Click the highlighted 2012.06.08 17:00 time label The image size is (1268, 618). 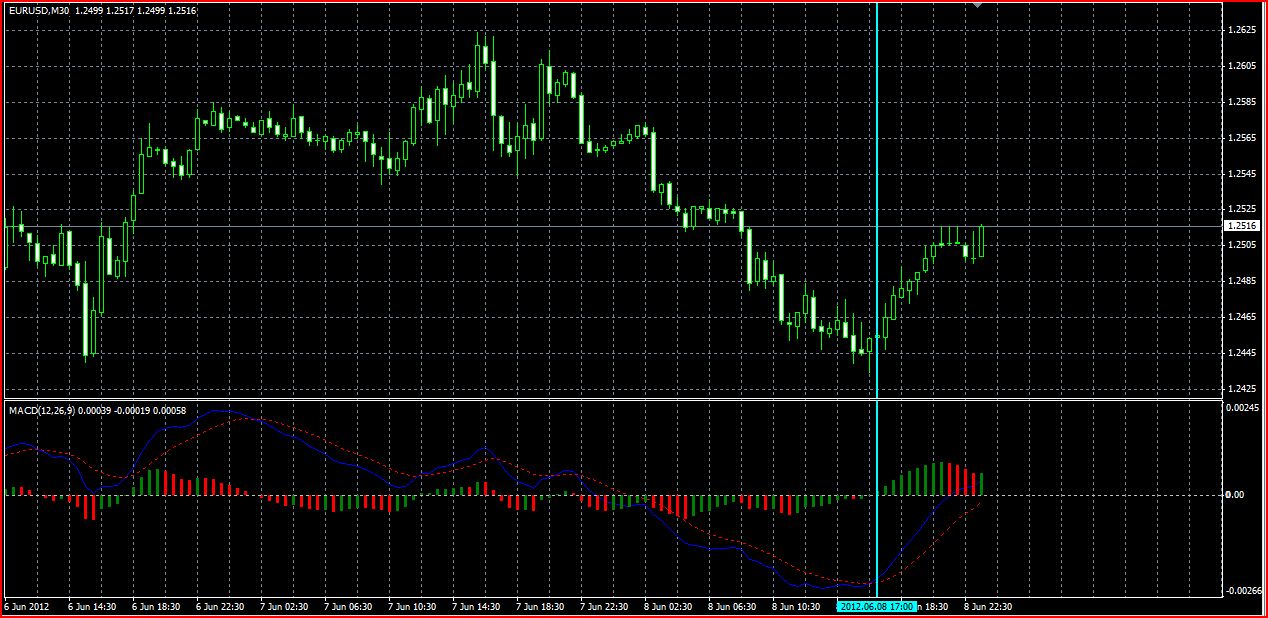pos(876,606)
